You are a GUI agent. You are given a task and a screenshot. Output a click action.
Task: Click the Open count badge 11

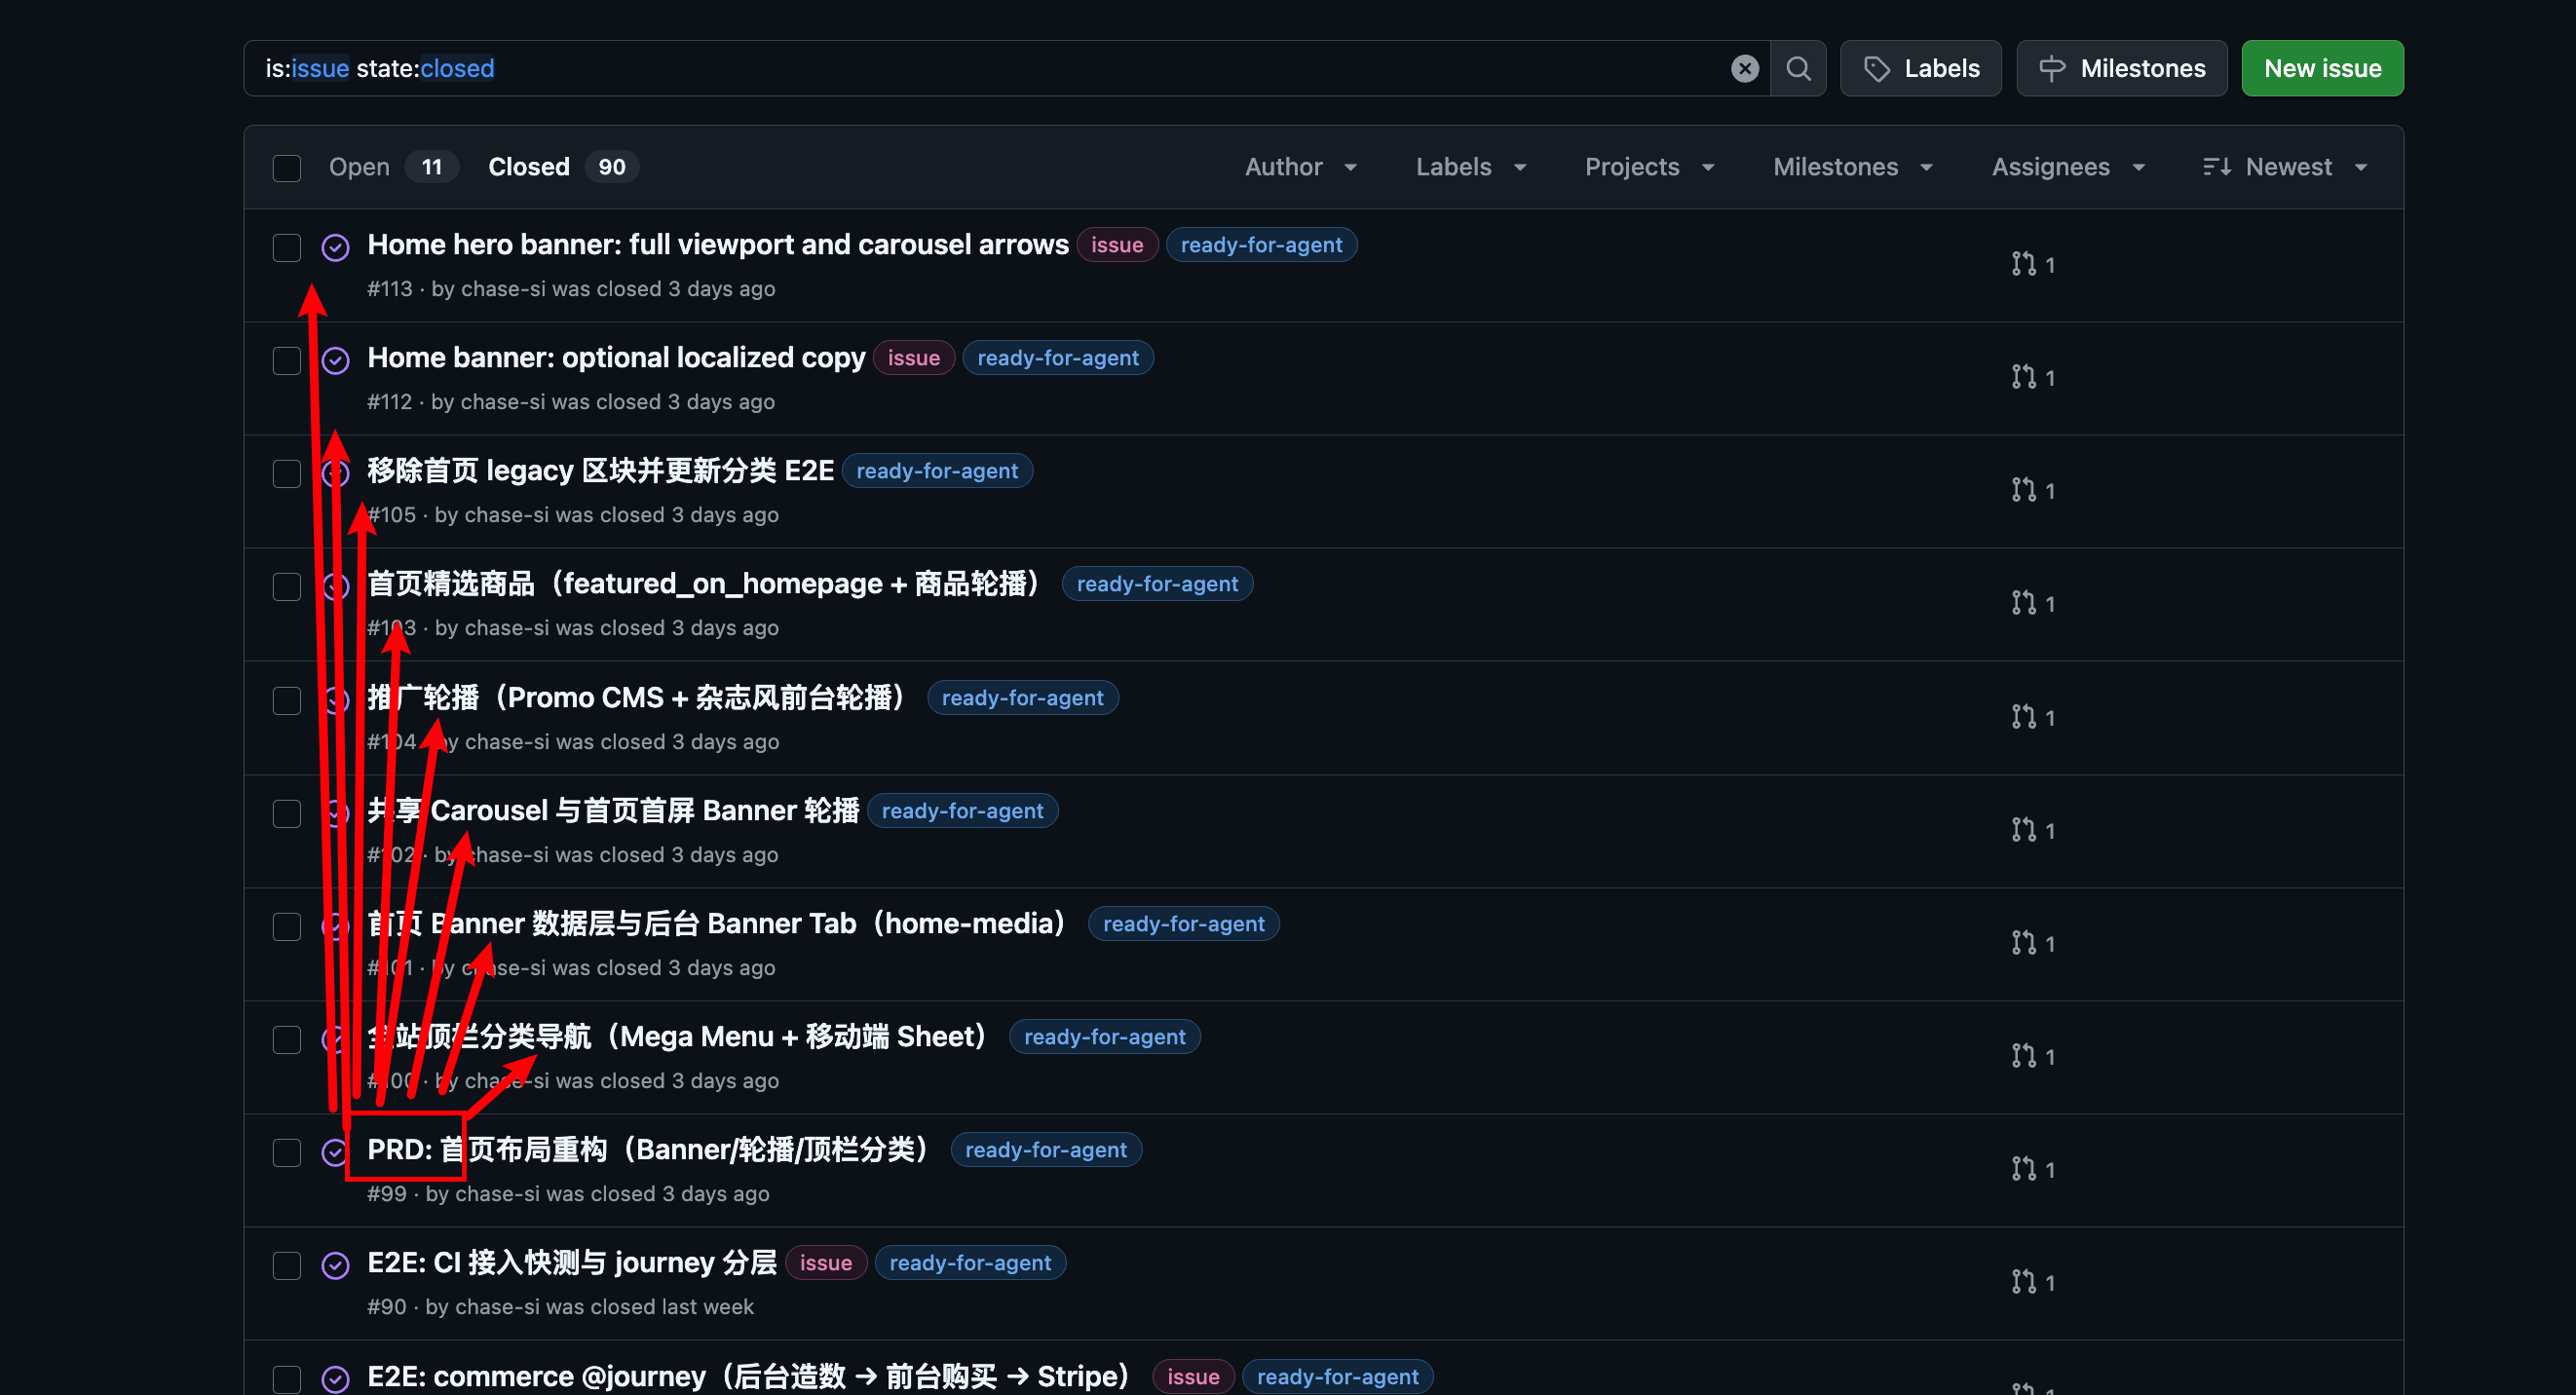432,167
